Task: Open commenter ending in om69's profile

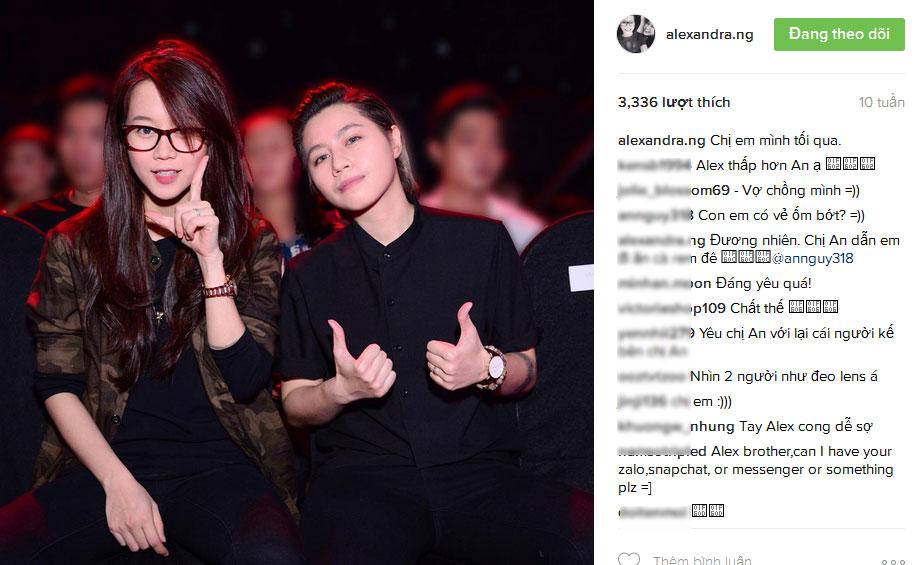Action: 674,190
